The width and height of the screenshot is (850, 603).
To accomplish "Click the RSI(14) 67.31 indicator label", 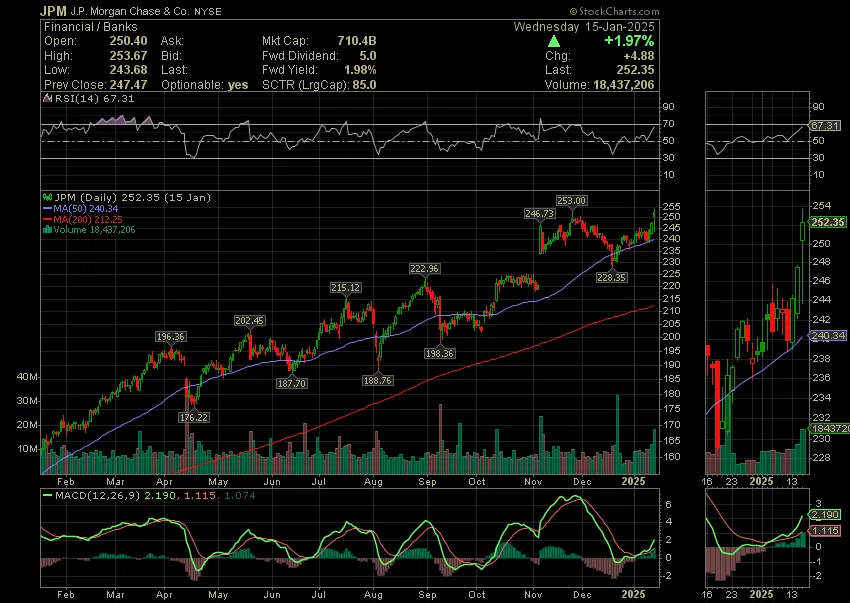I will pyautogui.click(x=94, y=99).
